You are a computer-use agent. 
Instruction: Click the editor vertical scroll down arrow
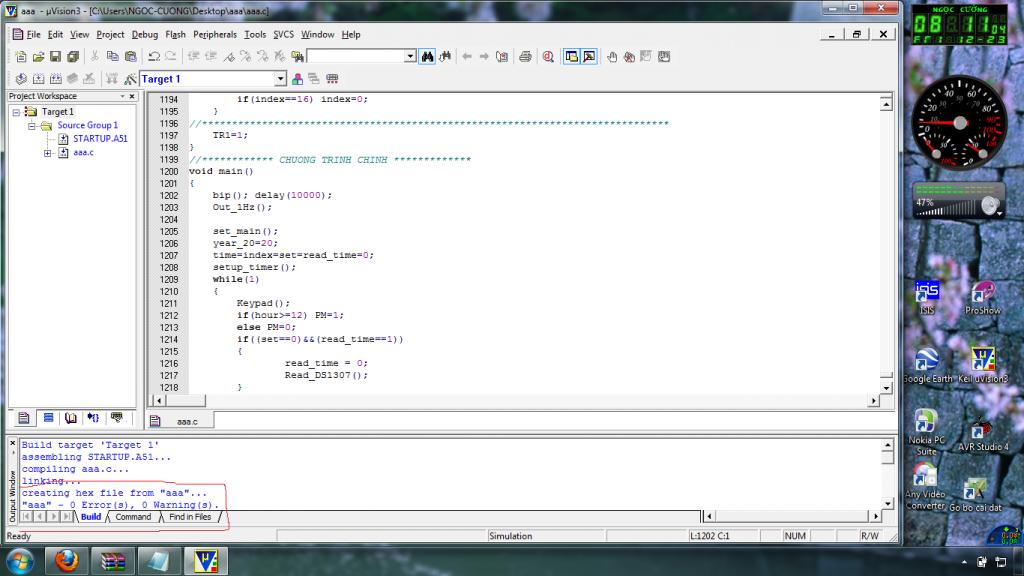click(886, 388)
